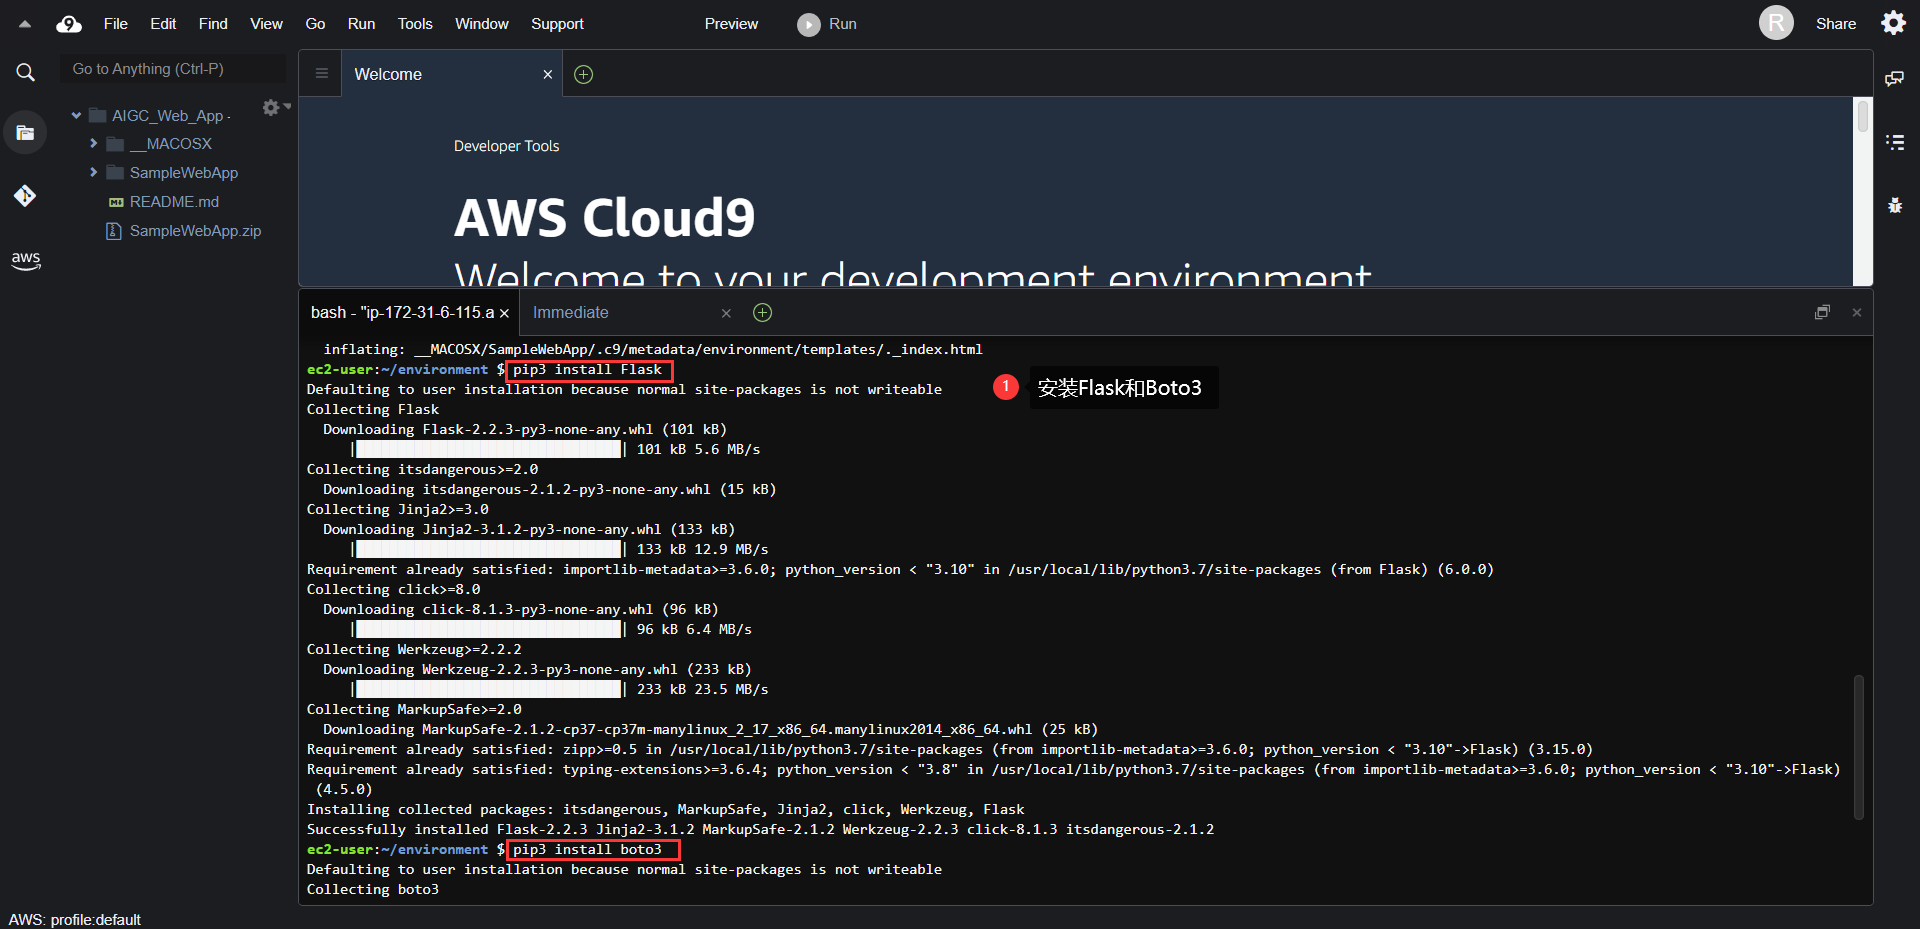1920x929 pixels.
Task: Open the View menu
Action: point(266,24)
